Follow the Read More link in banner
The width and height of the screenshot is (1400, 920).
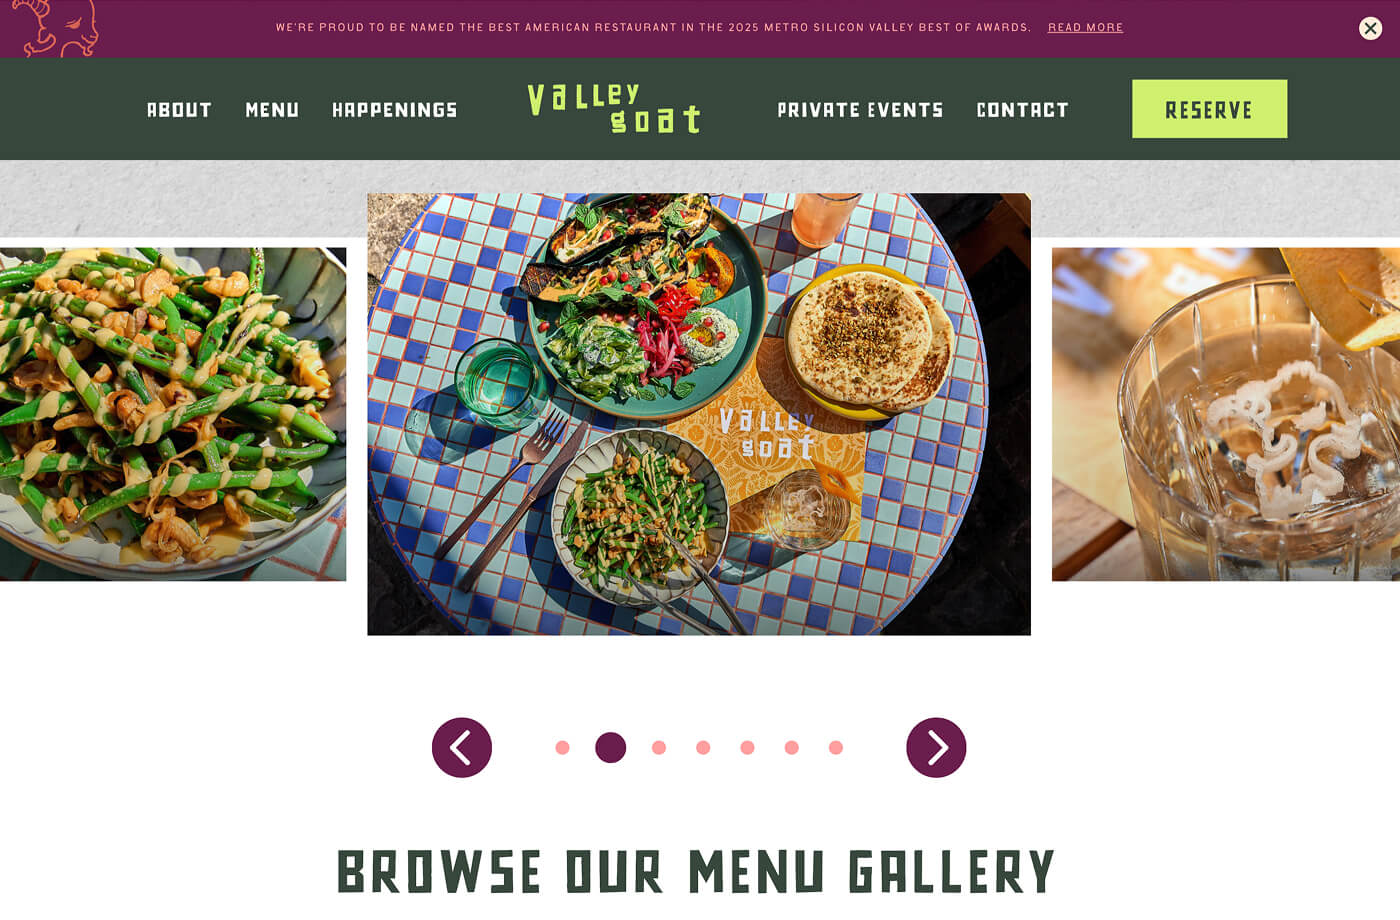click(x=1085, y=27)
